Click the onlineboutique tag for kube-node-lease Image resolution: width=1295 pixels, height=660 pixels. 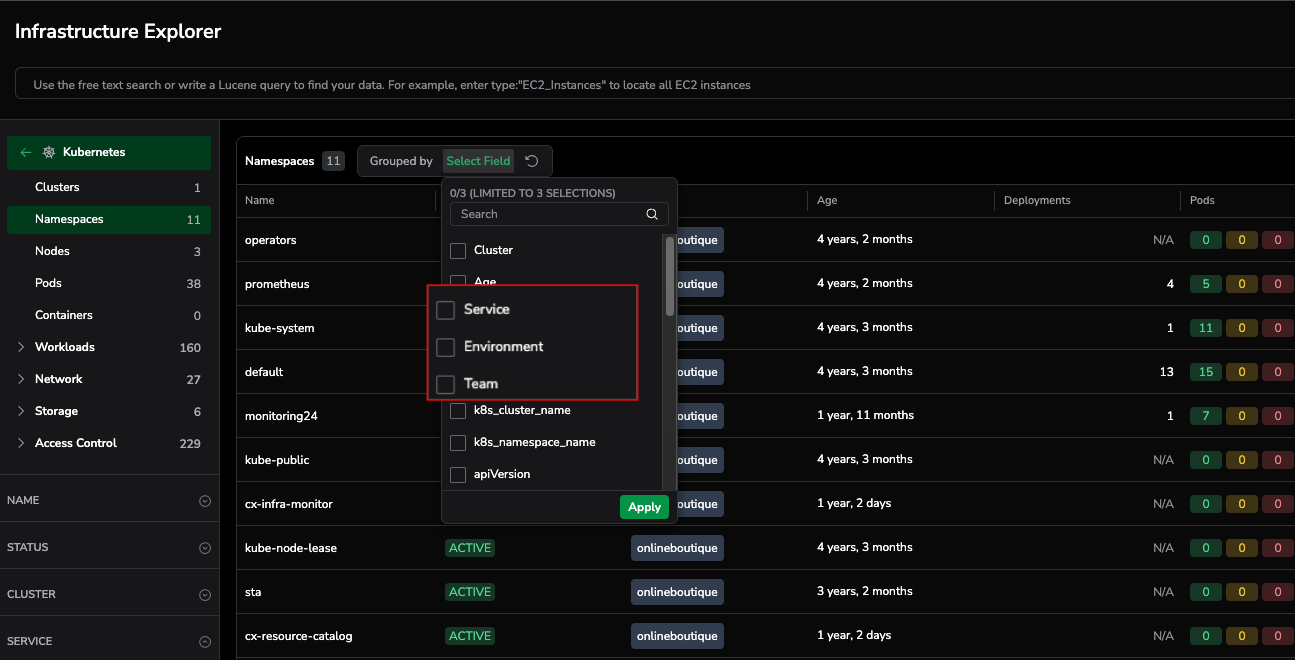(x=677, y=548)
